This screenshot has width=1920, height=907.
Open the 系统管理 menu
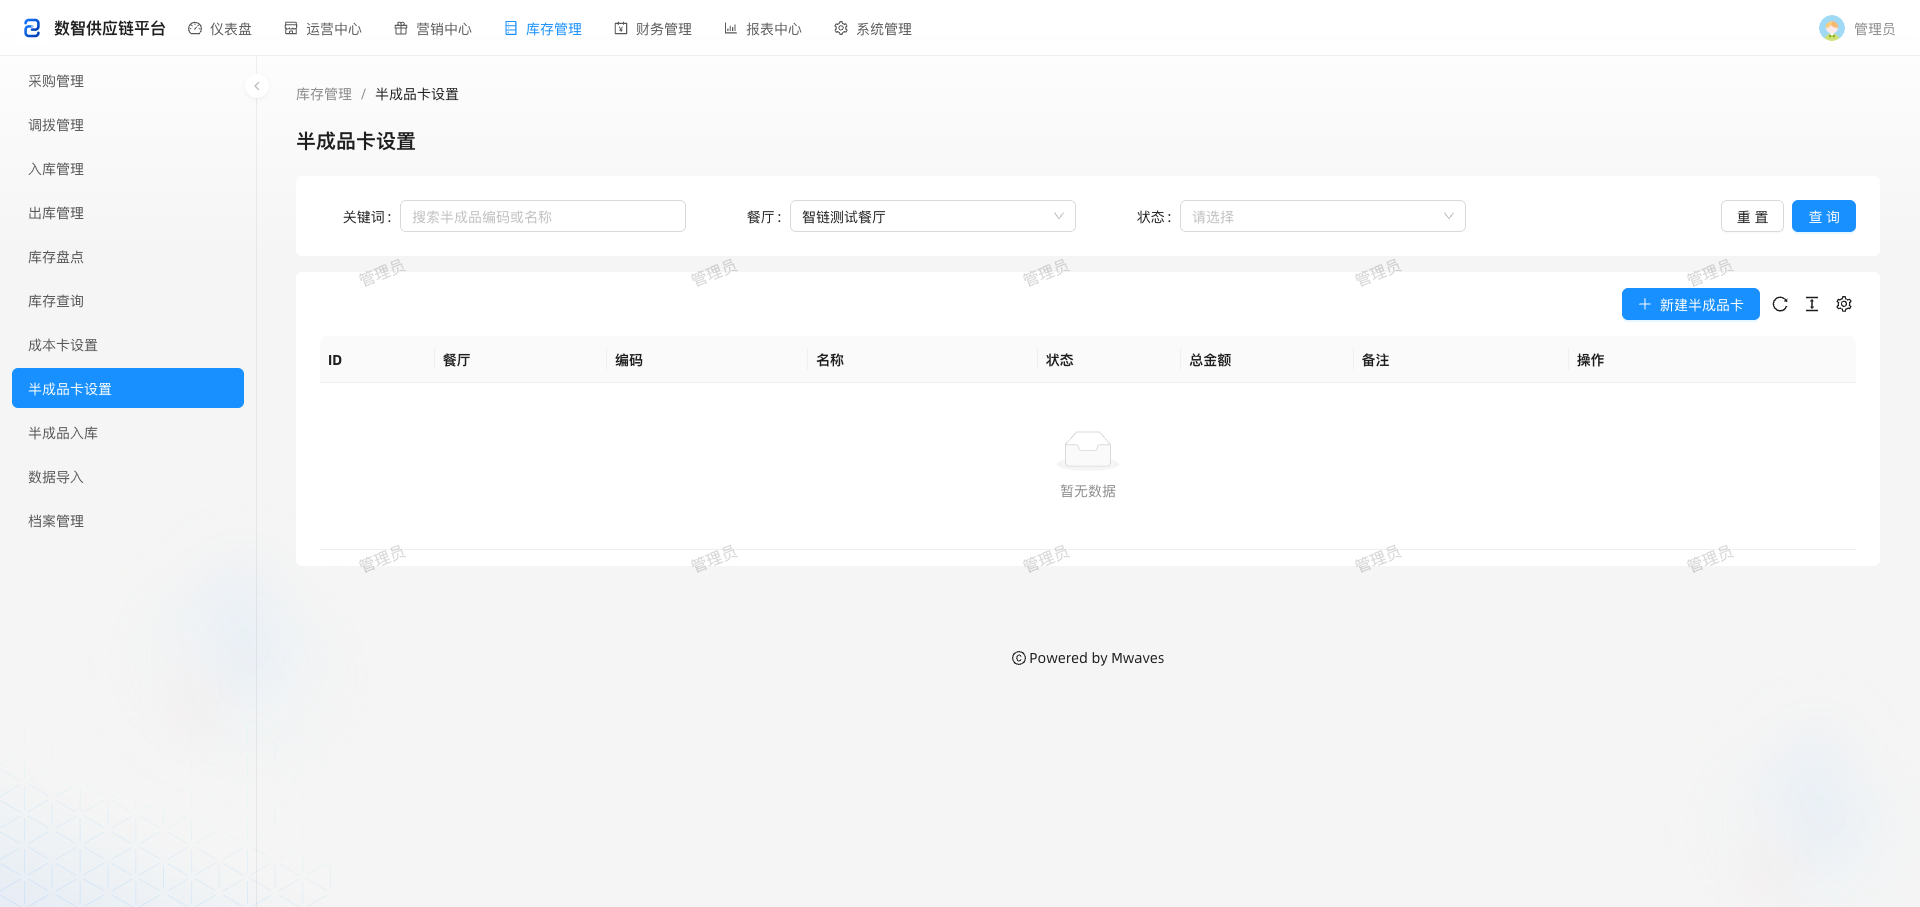873,29
